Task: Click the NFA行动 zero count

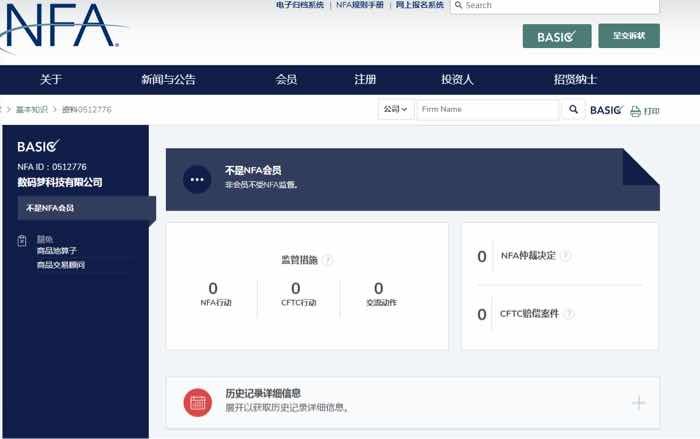Action: tap(213, 288)
